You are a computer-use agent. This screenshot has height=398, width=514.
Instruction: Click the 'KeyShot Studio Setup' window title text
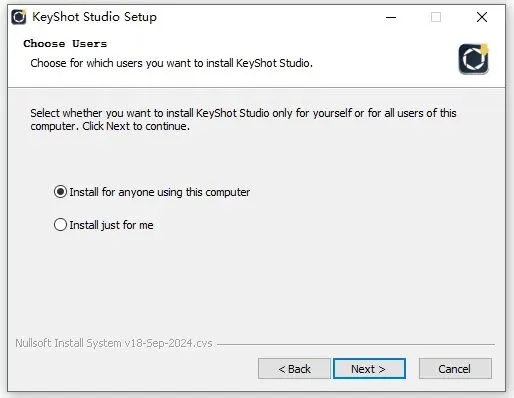coord(94,17)
